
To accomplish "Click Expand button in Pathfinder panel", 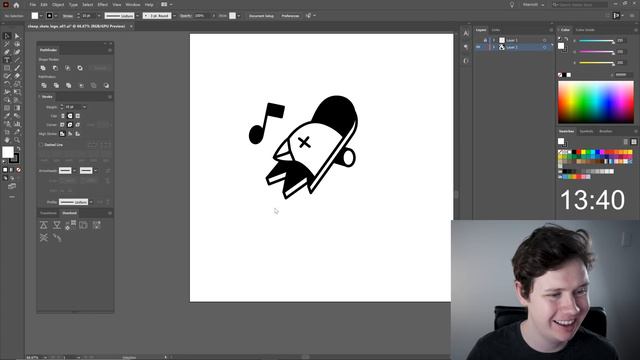I will tap(100, 68).
